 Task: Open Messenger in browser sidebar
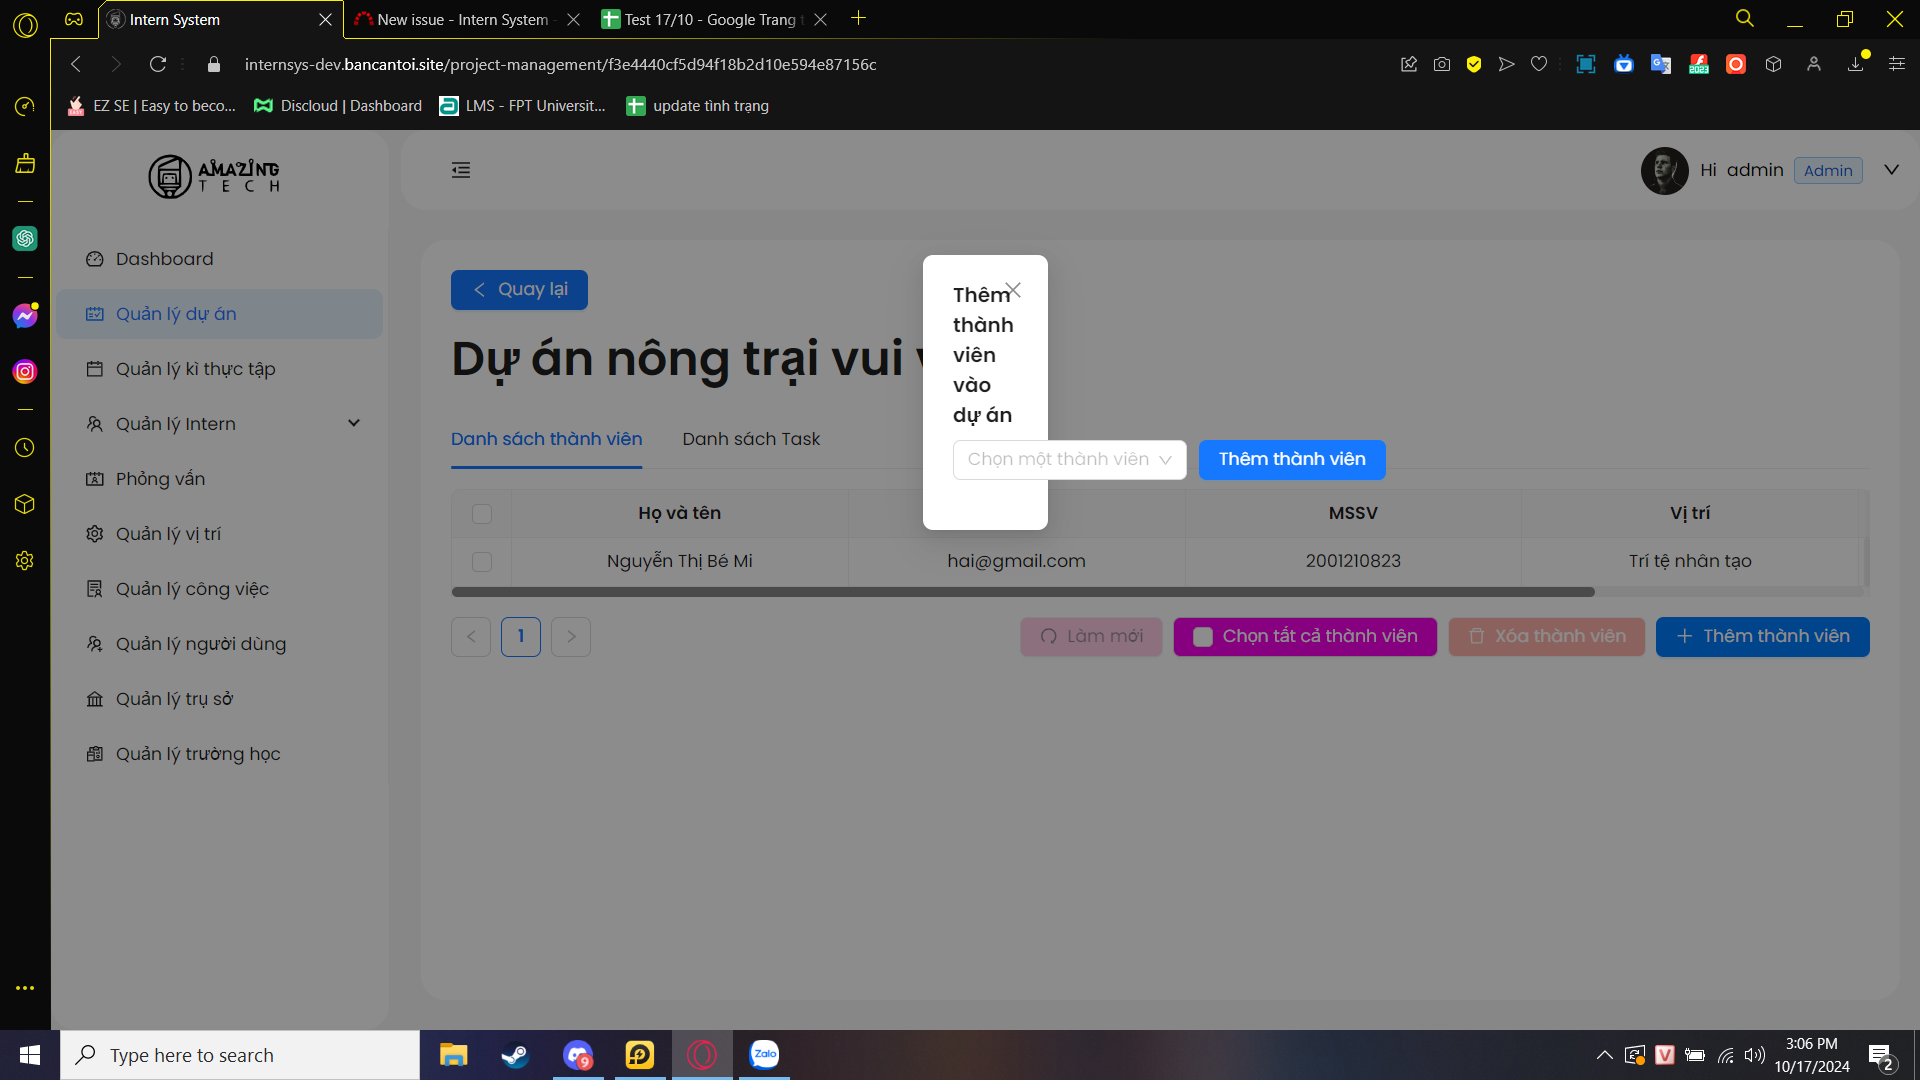coord(25,316)
